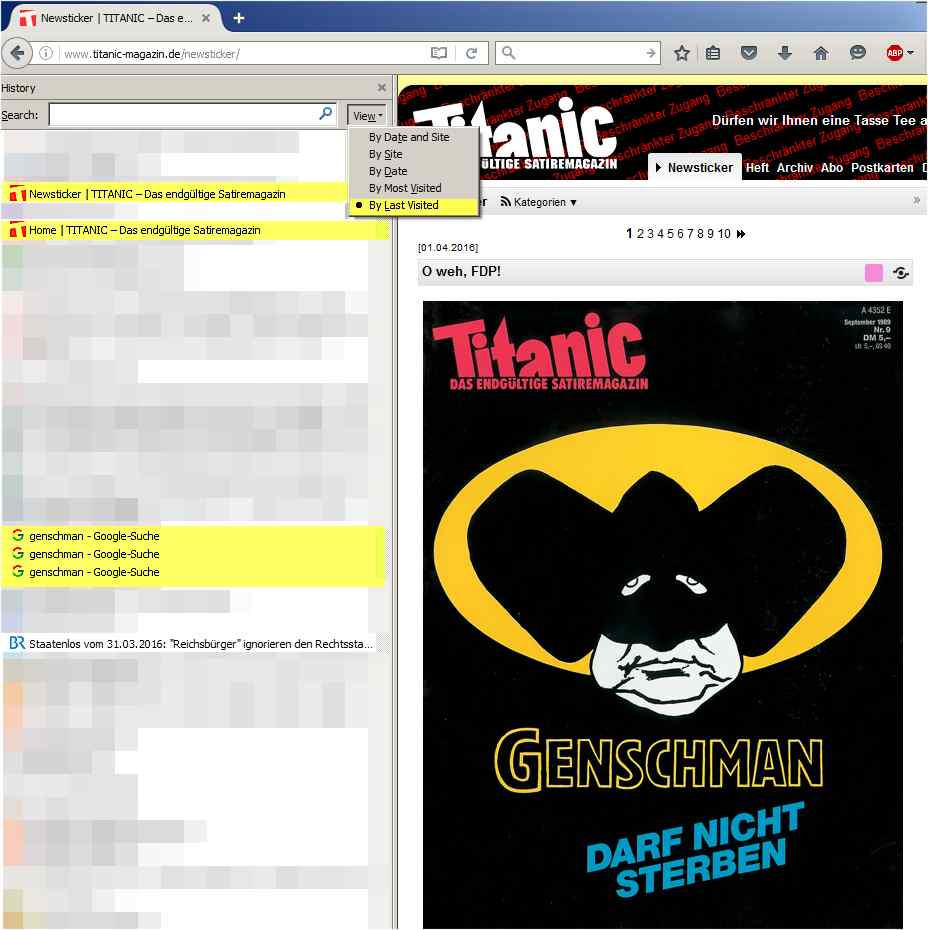Screen dimensions: 928x930
Task: Select By Most Visited view option
Action: click(x=405, y=188)
